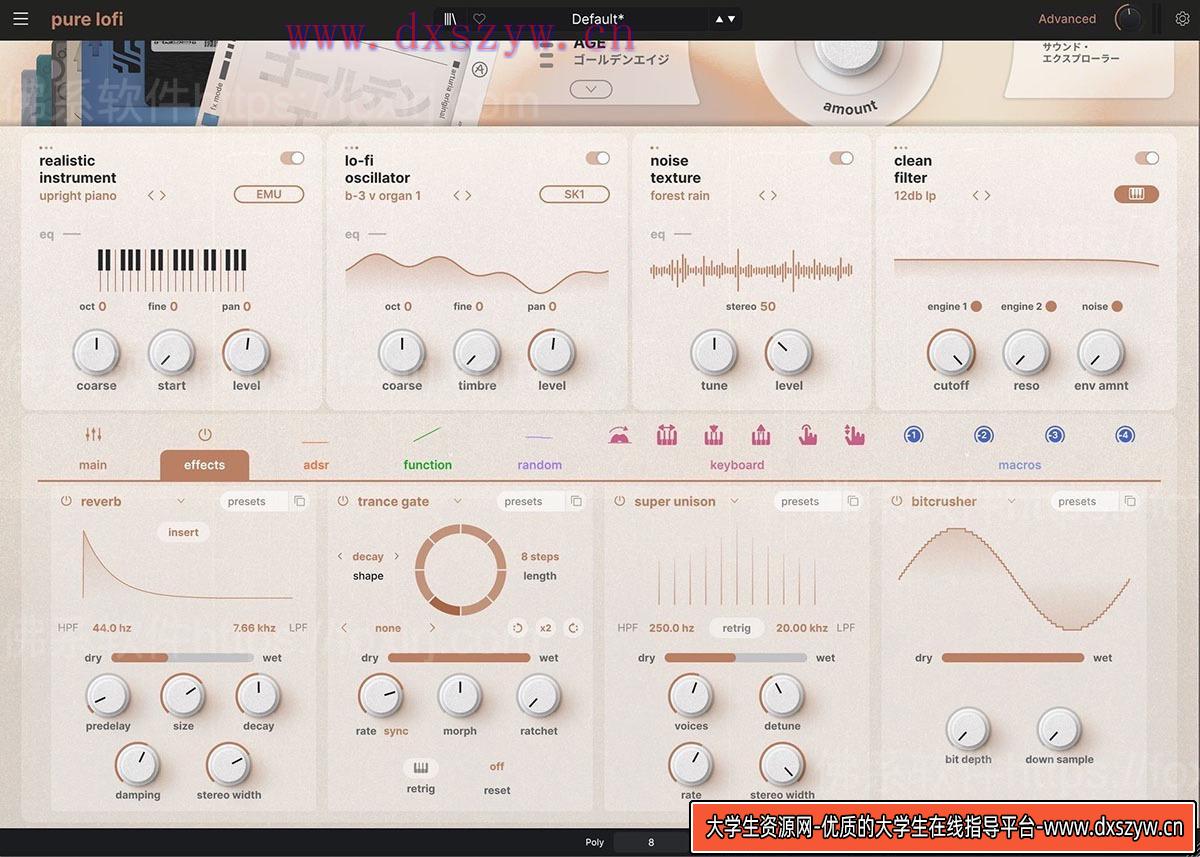Select the macro 2 icon

pos(984,435)
